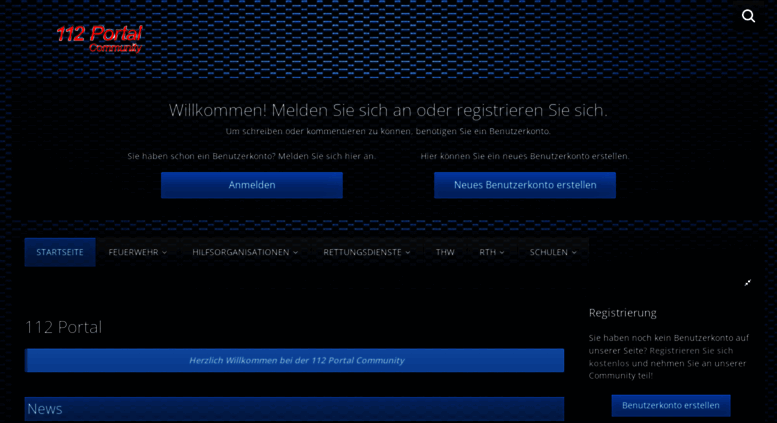Expand the Rettungsdienste dropdown chevron
Viewport: 777px width, 423px height.
pyautogui.click(x=408, y=253)
